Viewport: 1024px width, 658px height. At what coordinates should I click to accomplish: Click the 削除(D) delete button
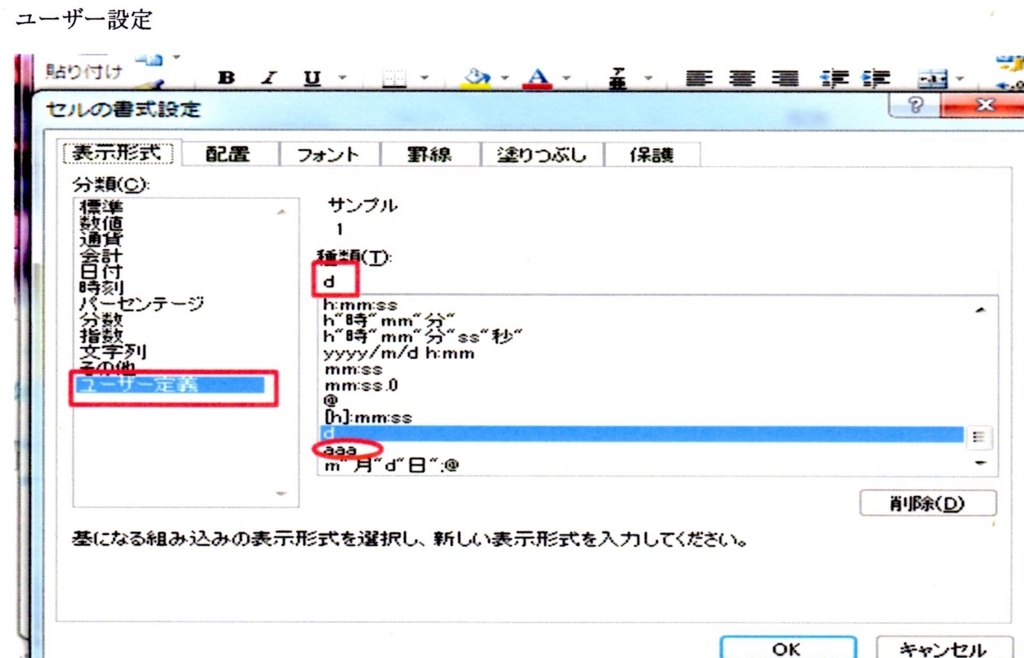click(x=928, y=503)
